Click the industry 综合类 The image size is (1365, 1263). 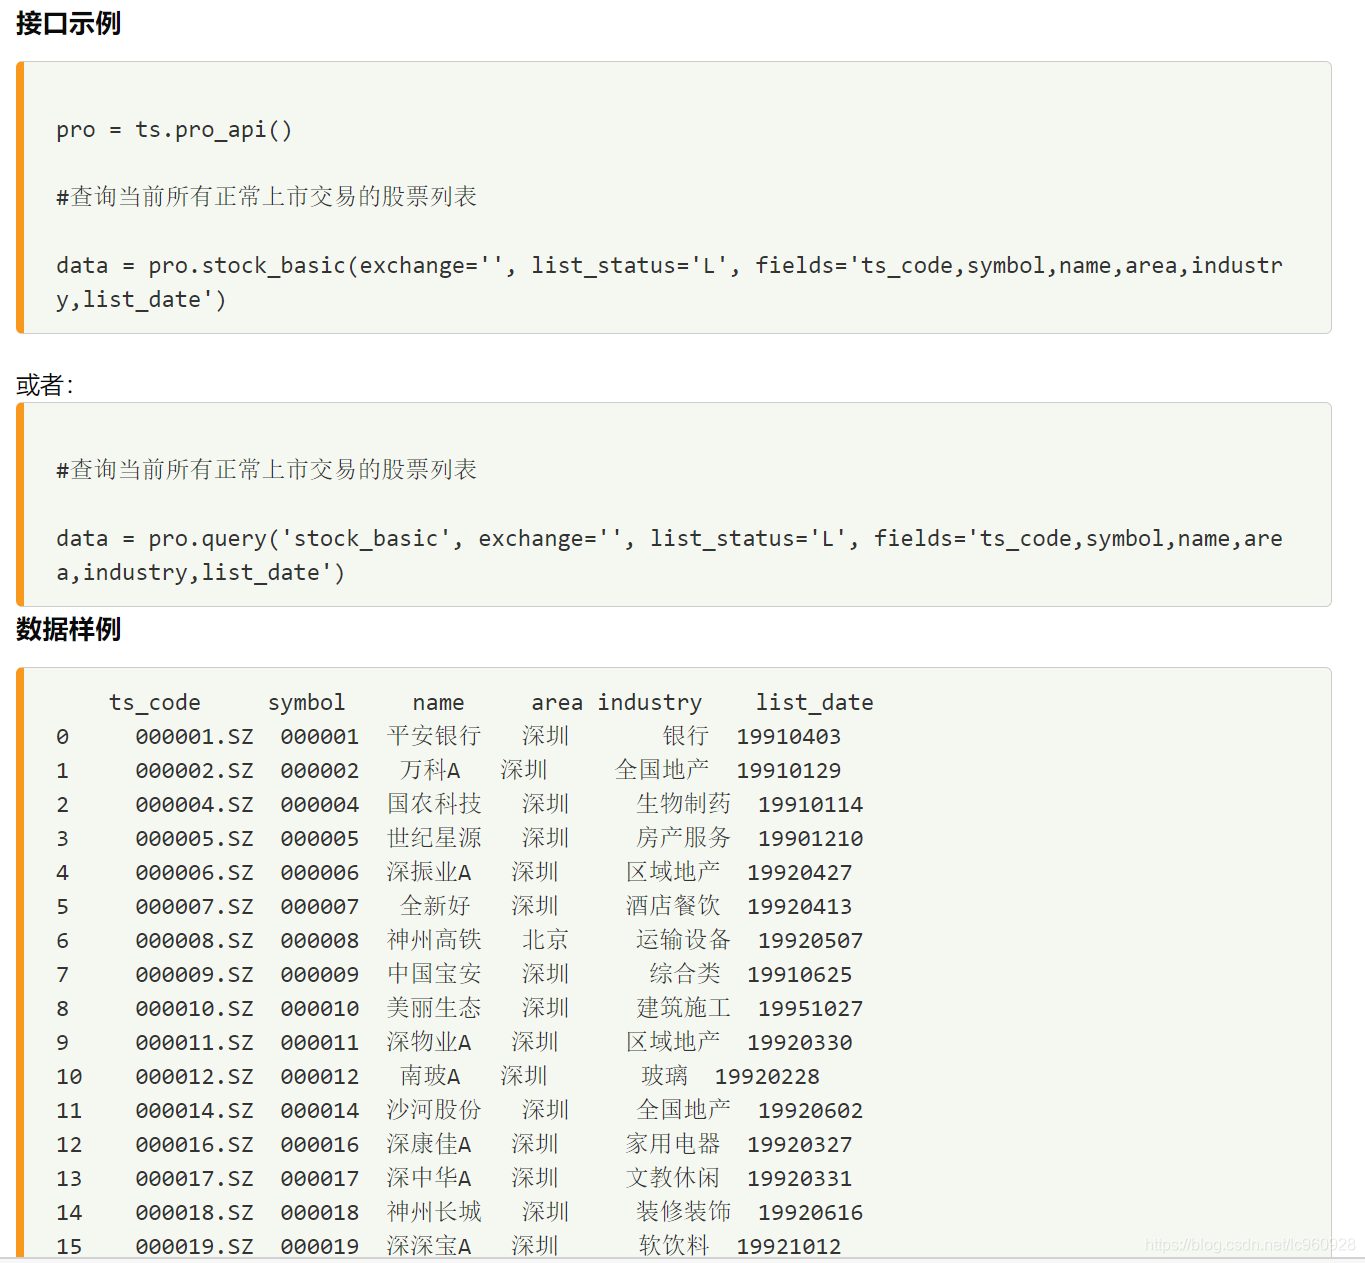(x=685, y=975)
